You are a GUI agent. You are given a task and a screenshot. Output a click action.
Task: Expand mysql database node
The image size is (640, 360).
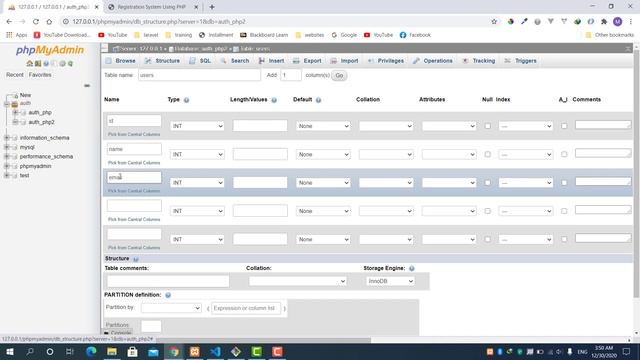pos(7,147)
